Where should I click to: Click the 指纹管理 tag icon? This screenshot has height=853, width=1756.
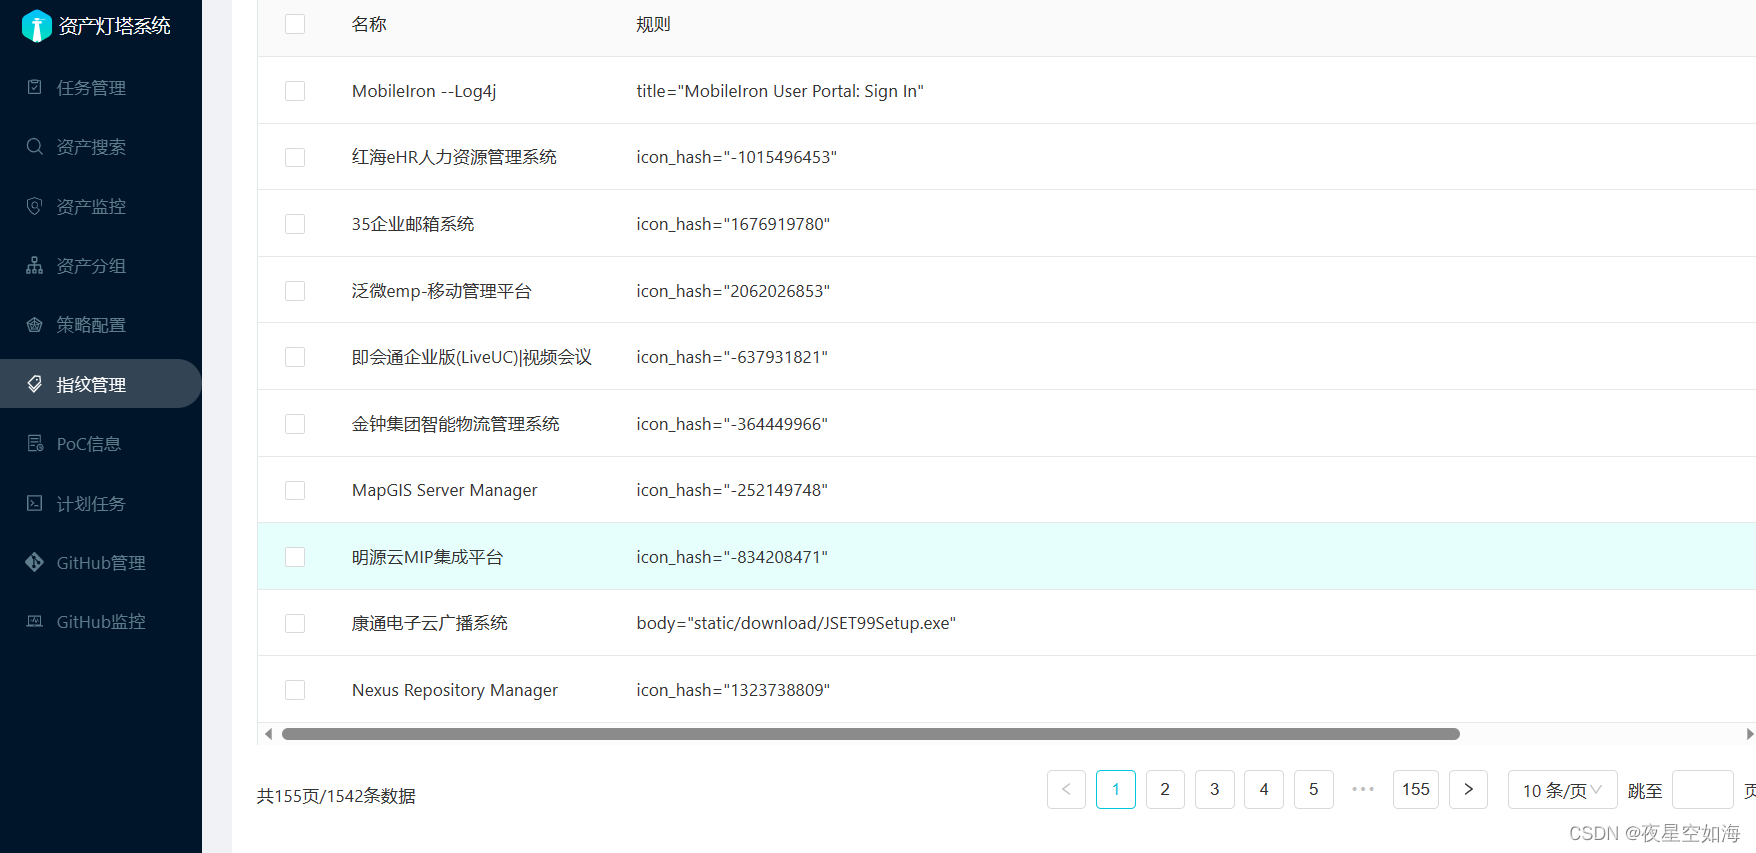(35, 384)
